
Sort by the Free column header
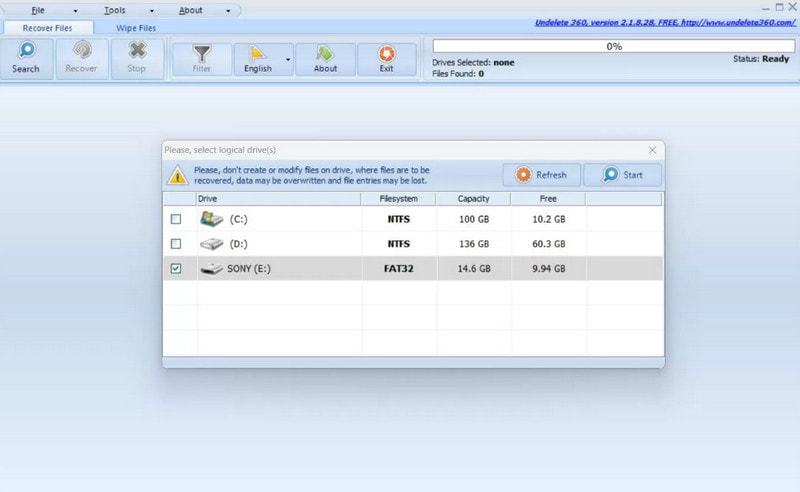pyautogui.click(x=548, y=199)
